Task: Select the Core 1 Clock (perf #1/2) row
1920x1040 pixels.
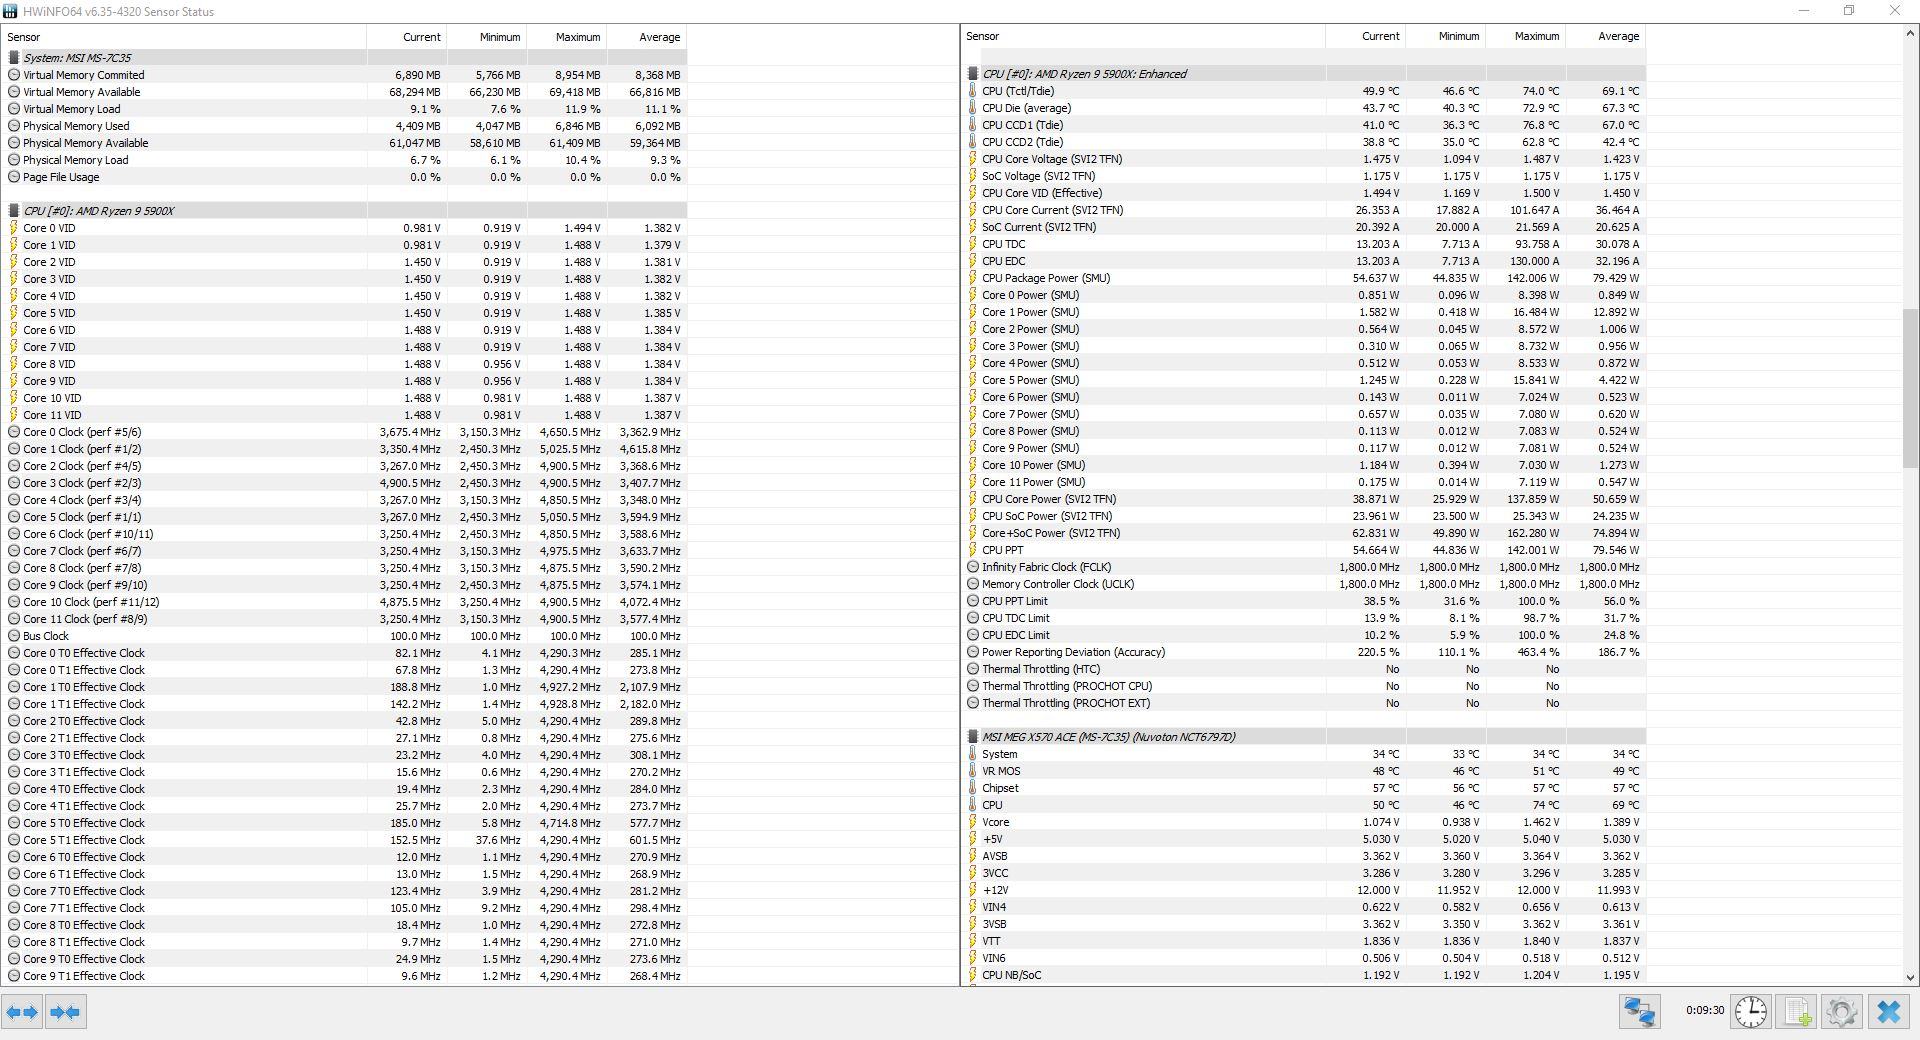Action: pos(345,449)
